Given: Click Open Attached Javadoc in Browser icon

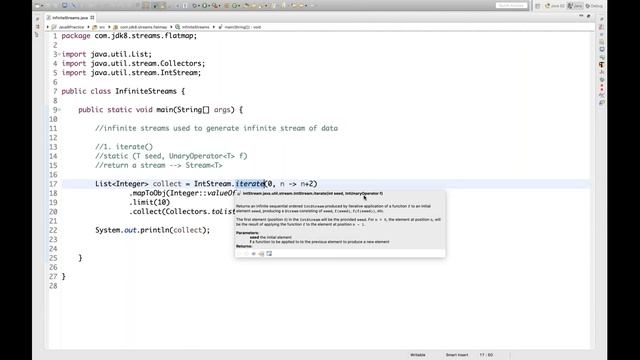Looking at the screenshot, I should tap(269, 253).
